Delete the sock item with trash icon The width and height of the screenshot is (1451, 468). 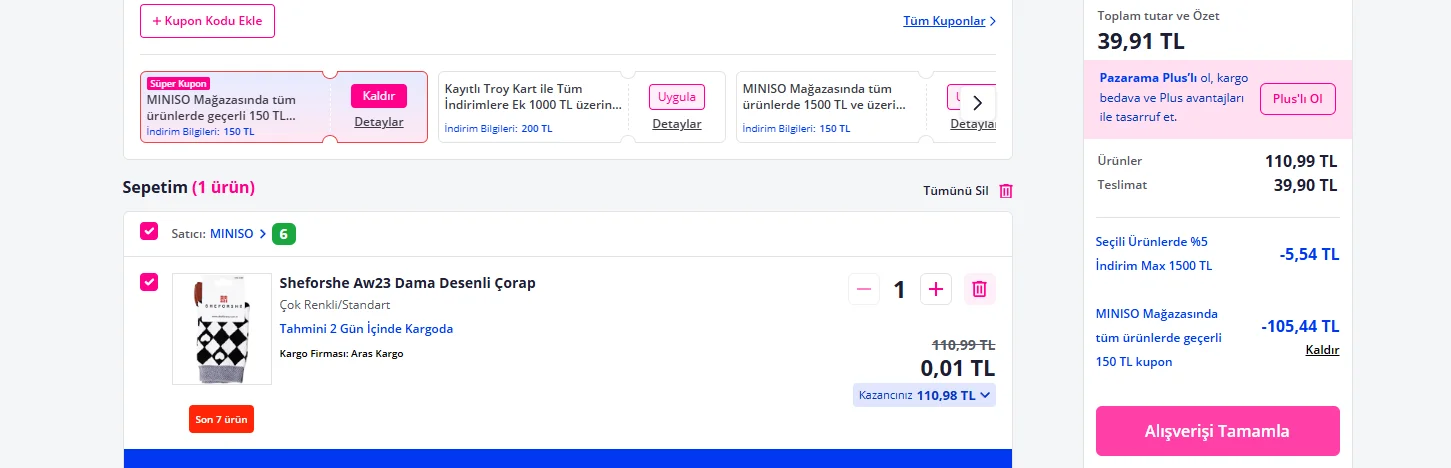pyautogui.click(x=980, y=289)
